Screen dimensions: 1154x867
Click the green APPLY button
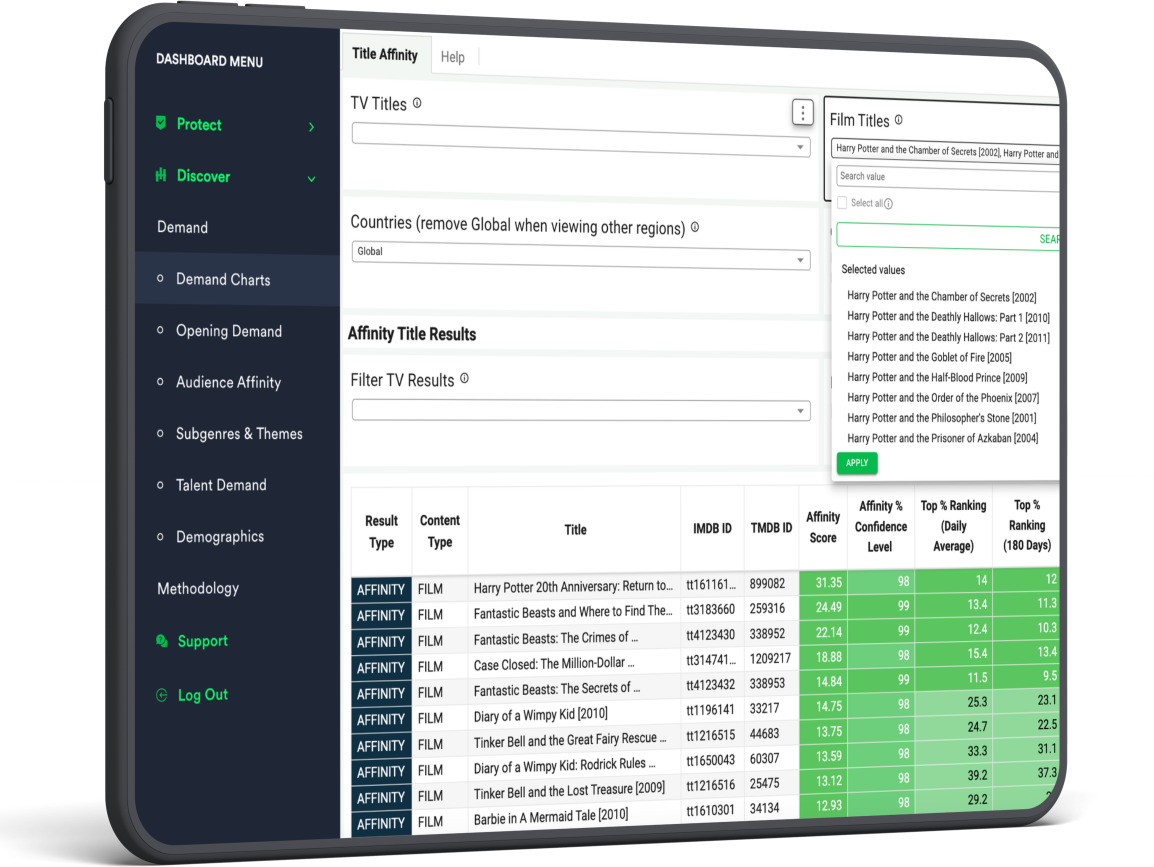(x=856, y=463)
